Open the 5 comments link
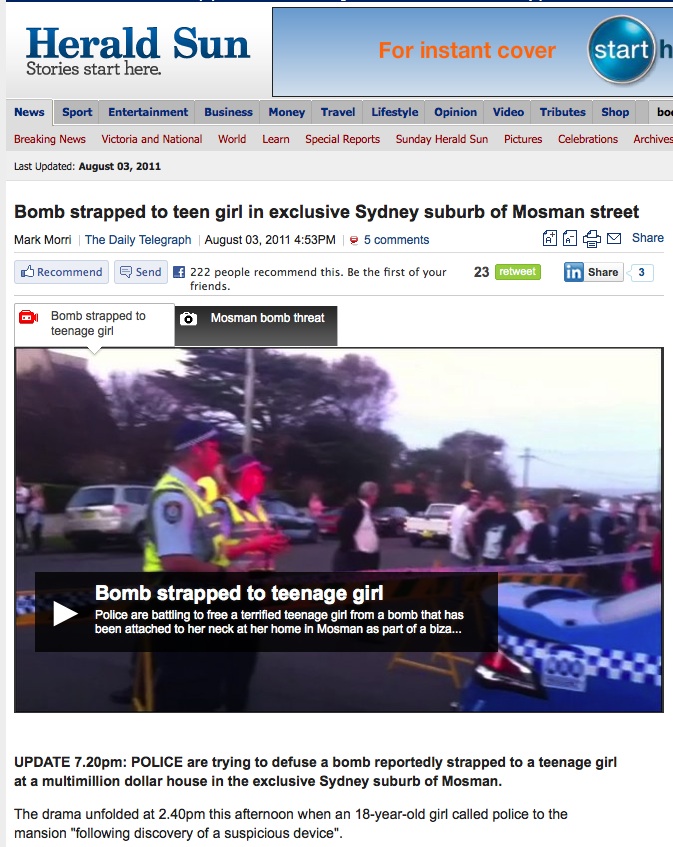The height and width of the screenshot is (847, 673). tap(396, 240)
